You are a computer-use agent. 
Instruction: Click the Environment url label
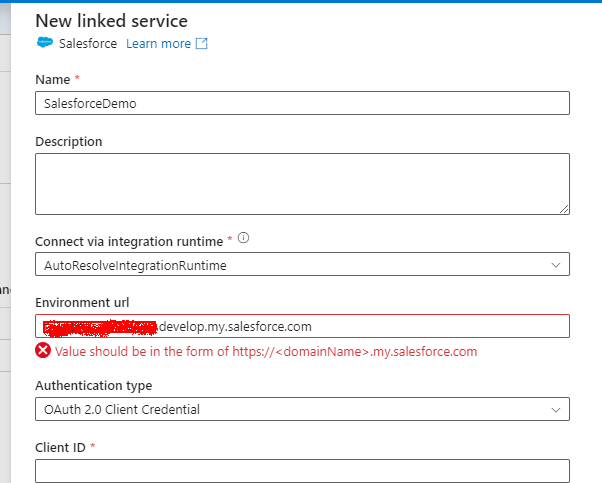(82, 303)
